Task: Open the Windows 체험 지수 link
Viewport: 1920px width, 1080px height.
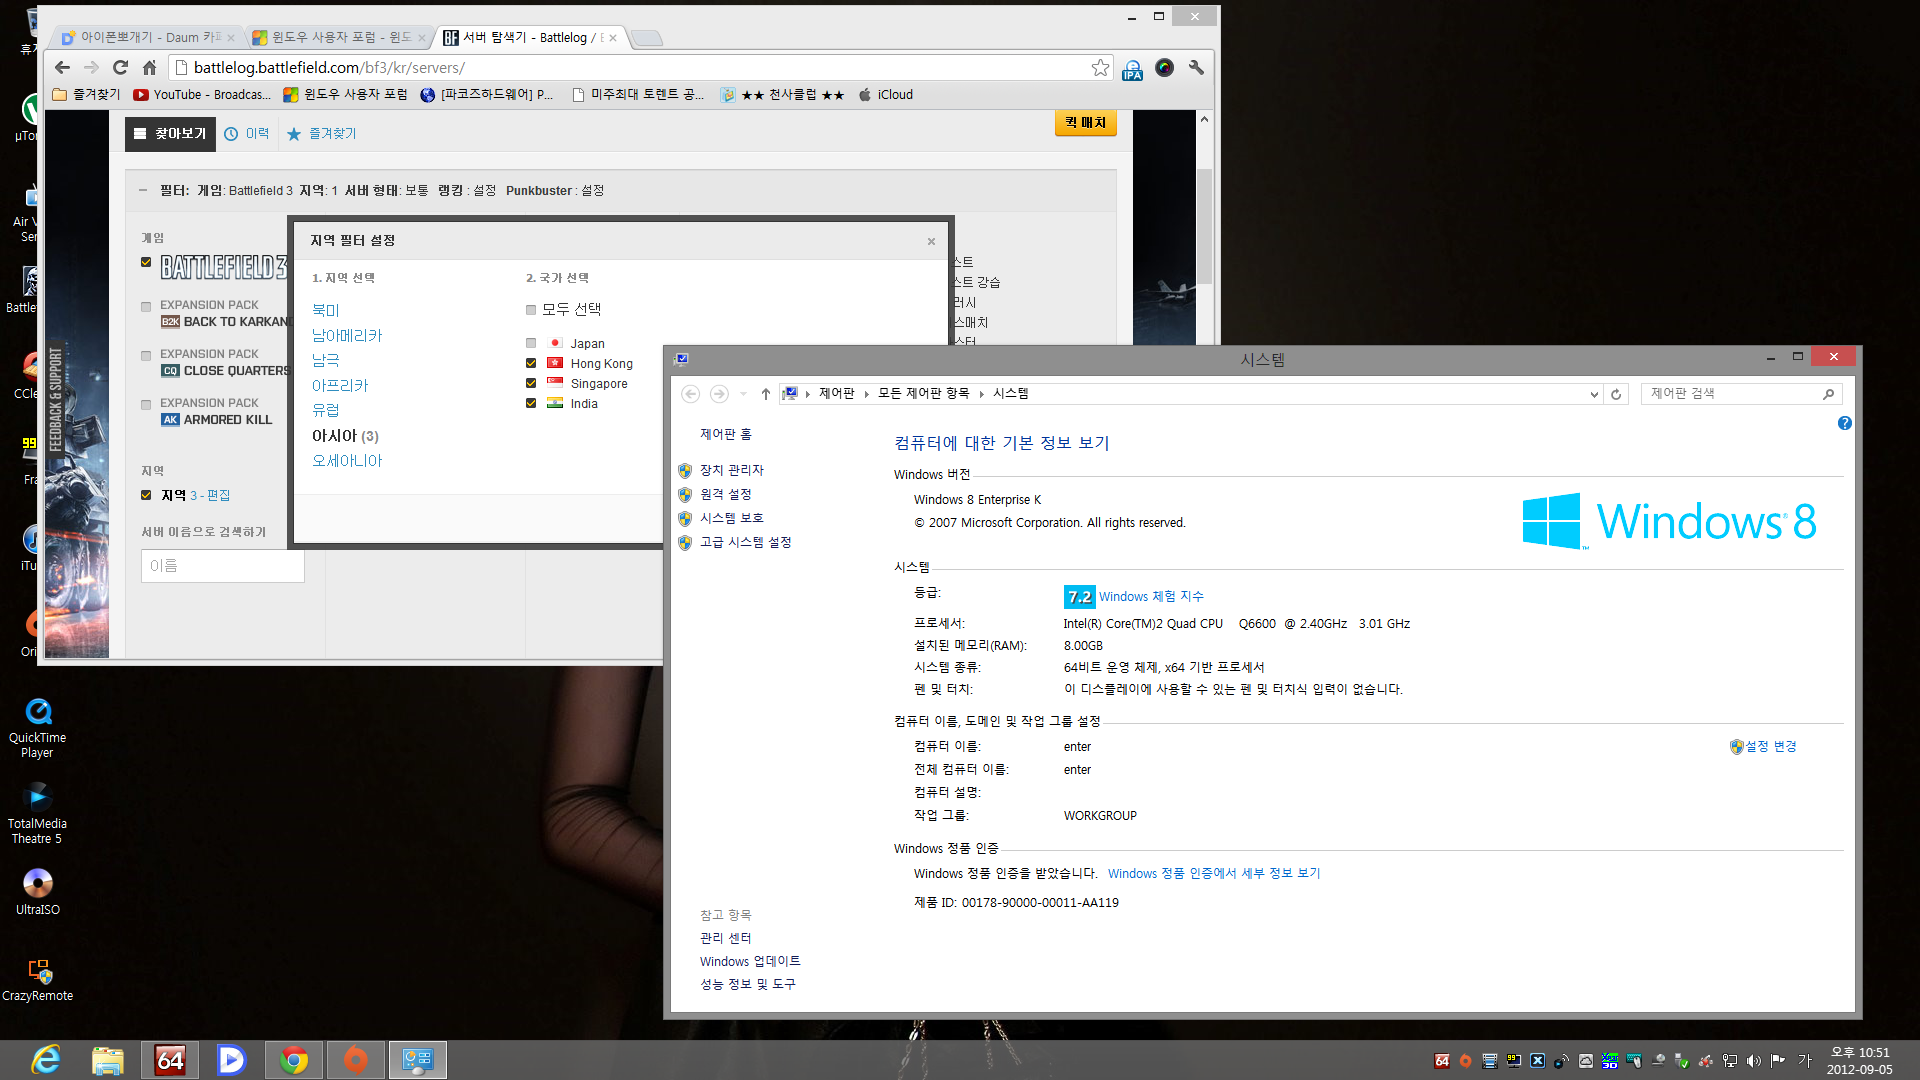Action: click(x=1151, y=596)
